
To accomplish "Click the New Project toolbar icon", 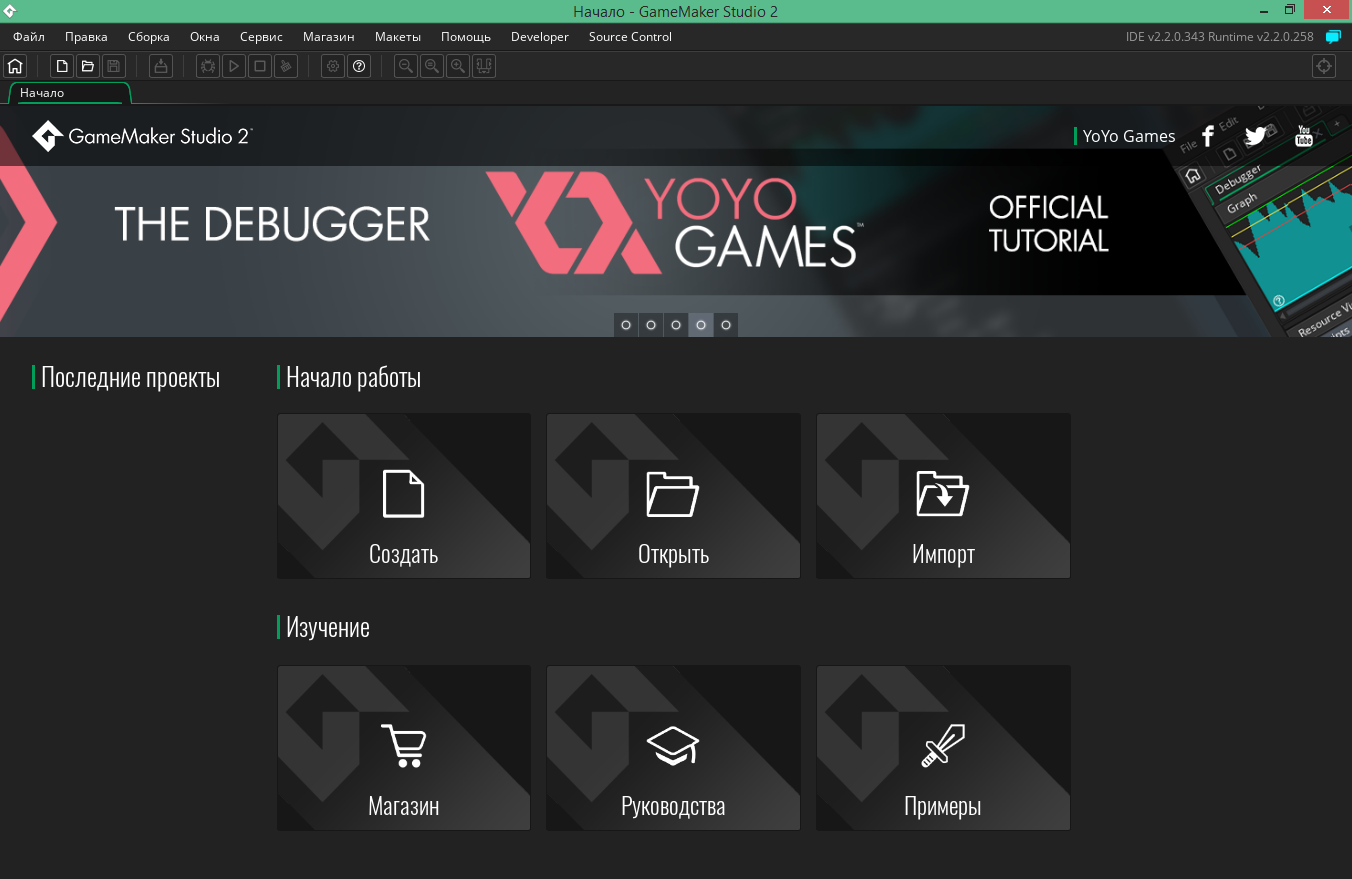I will [x=62, y=67].
